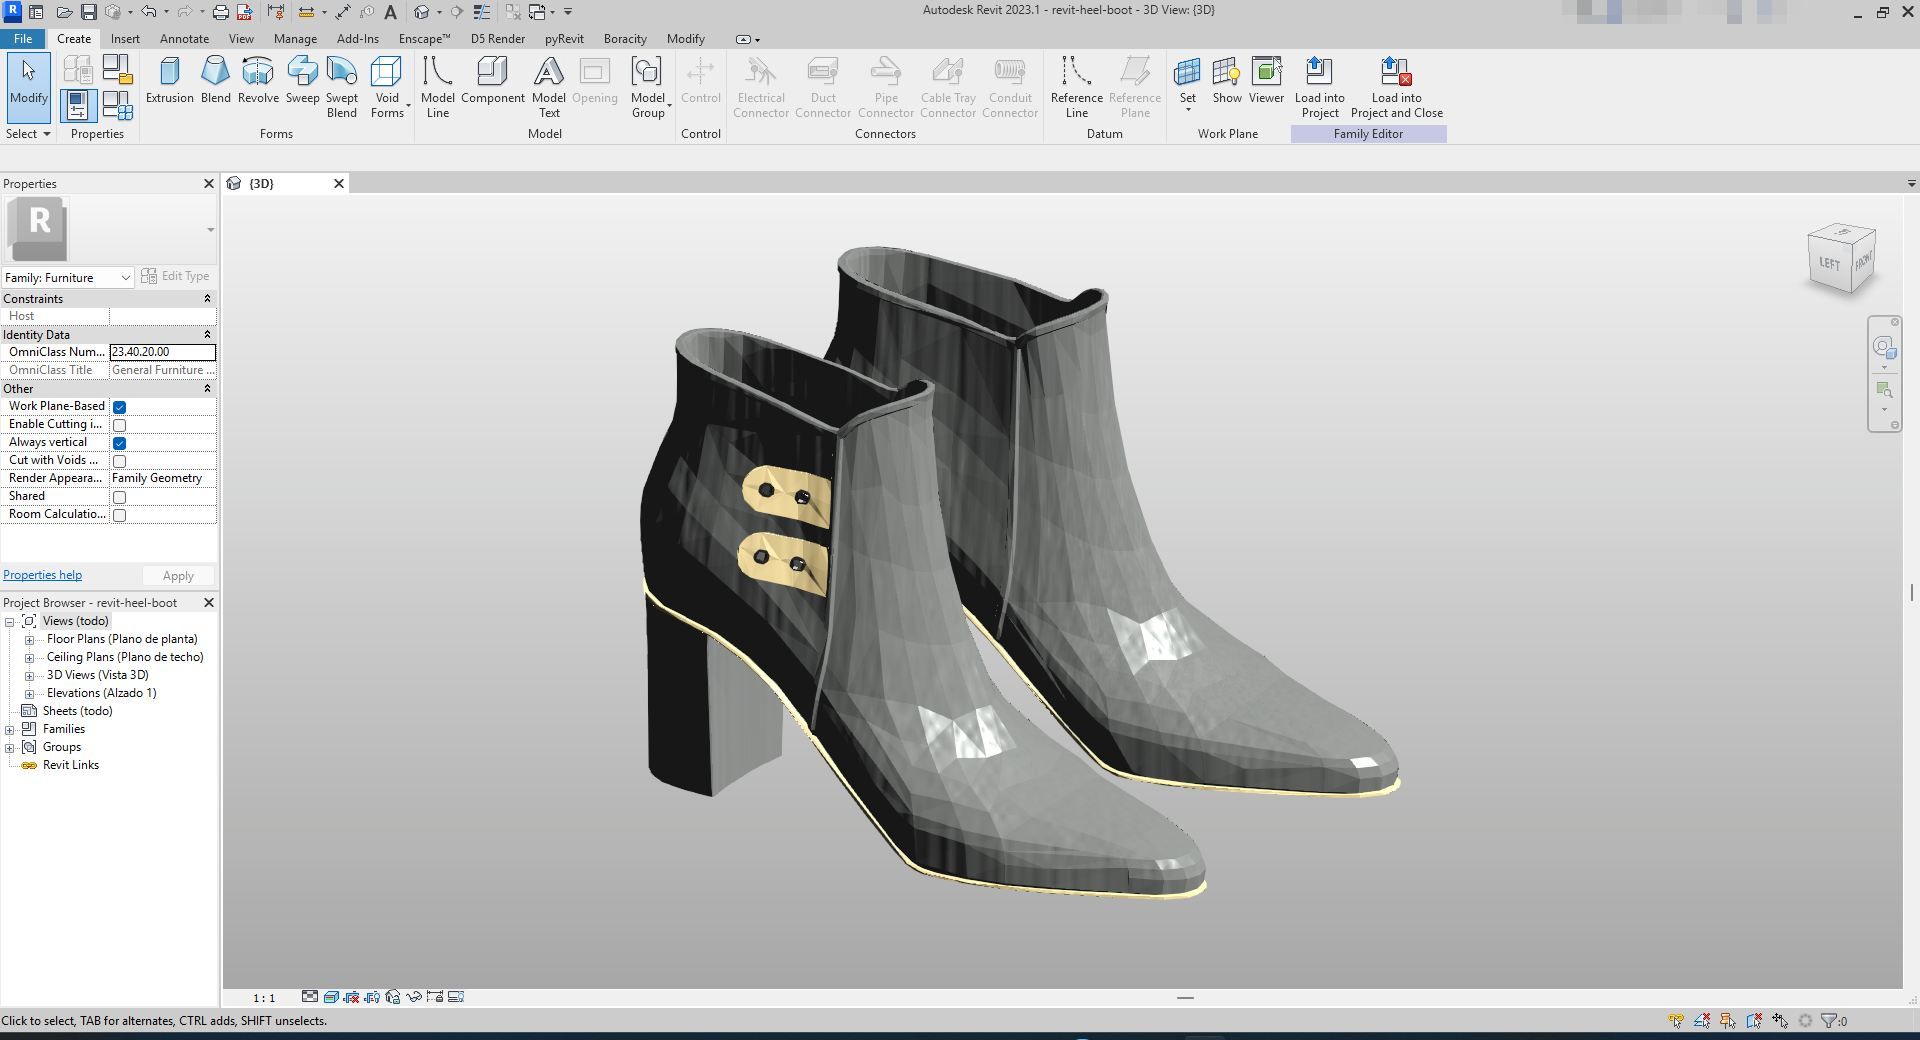Collapse the Identity Data section
Viewport: 1920px width, 1040px height.
(x=208, y=334)
